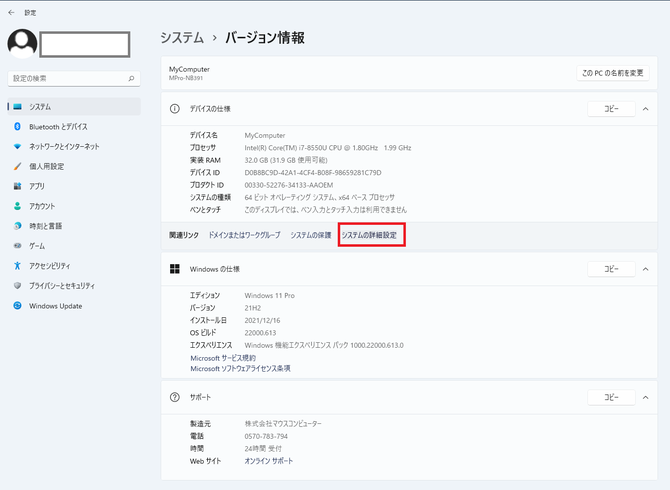Click the アクセシビリティ figure icon

(18, 266)
